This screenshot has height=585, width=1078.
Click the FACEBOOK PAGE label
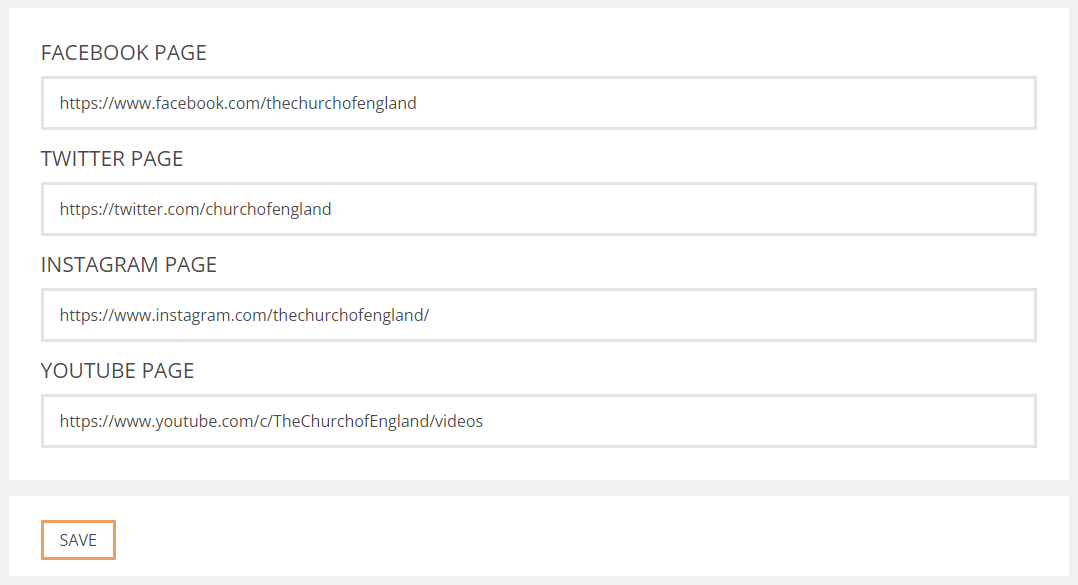[124, 53]
